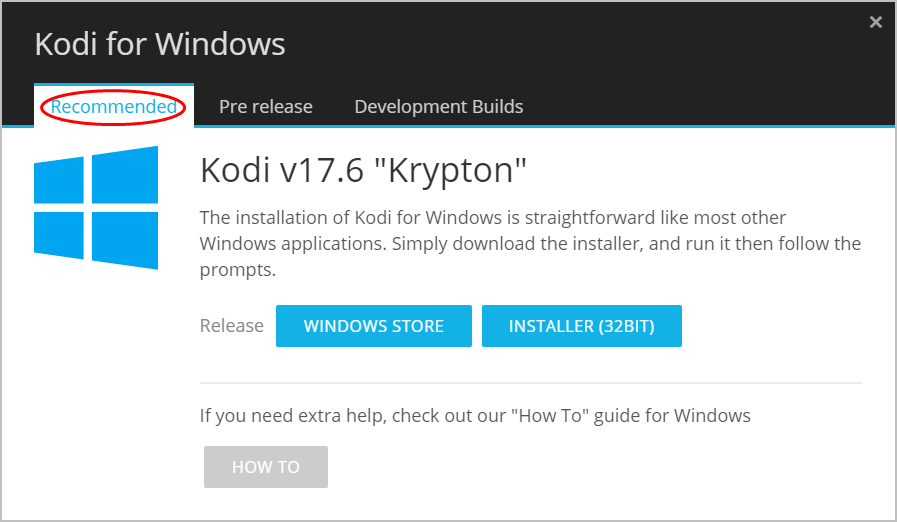Click the top-left pane of Windows logo
This screenshot has width=897, height=522.
(59, 180)
